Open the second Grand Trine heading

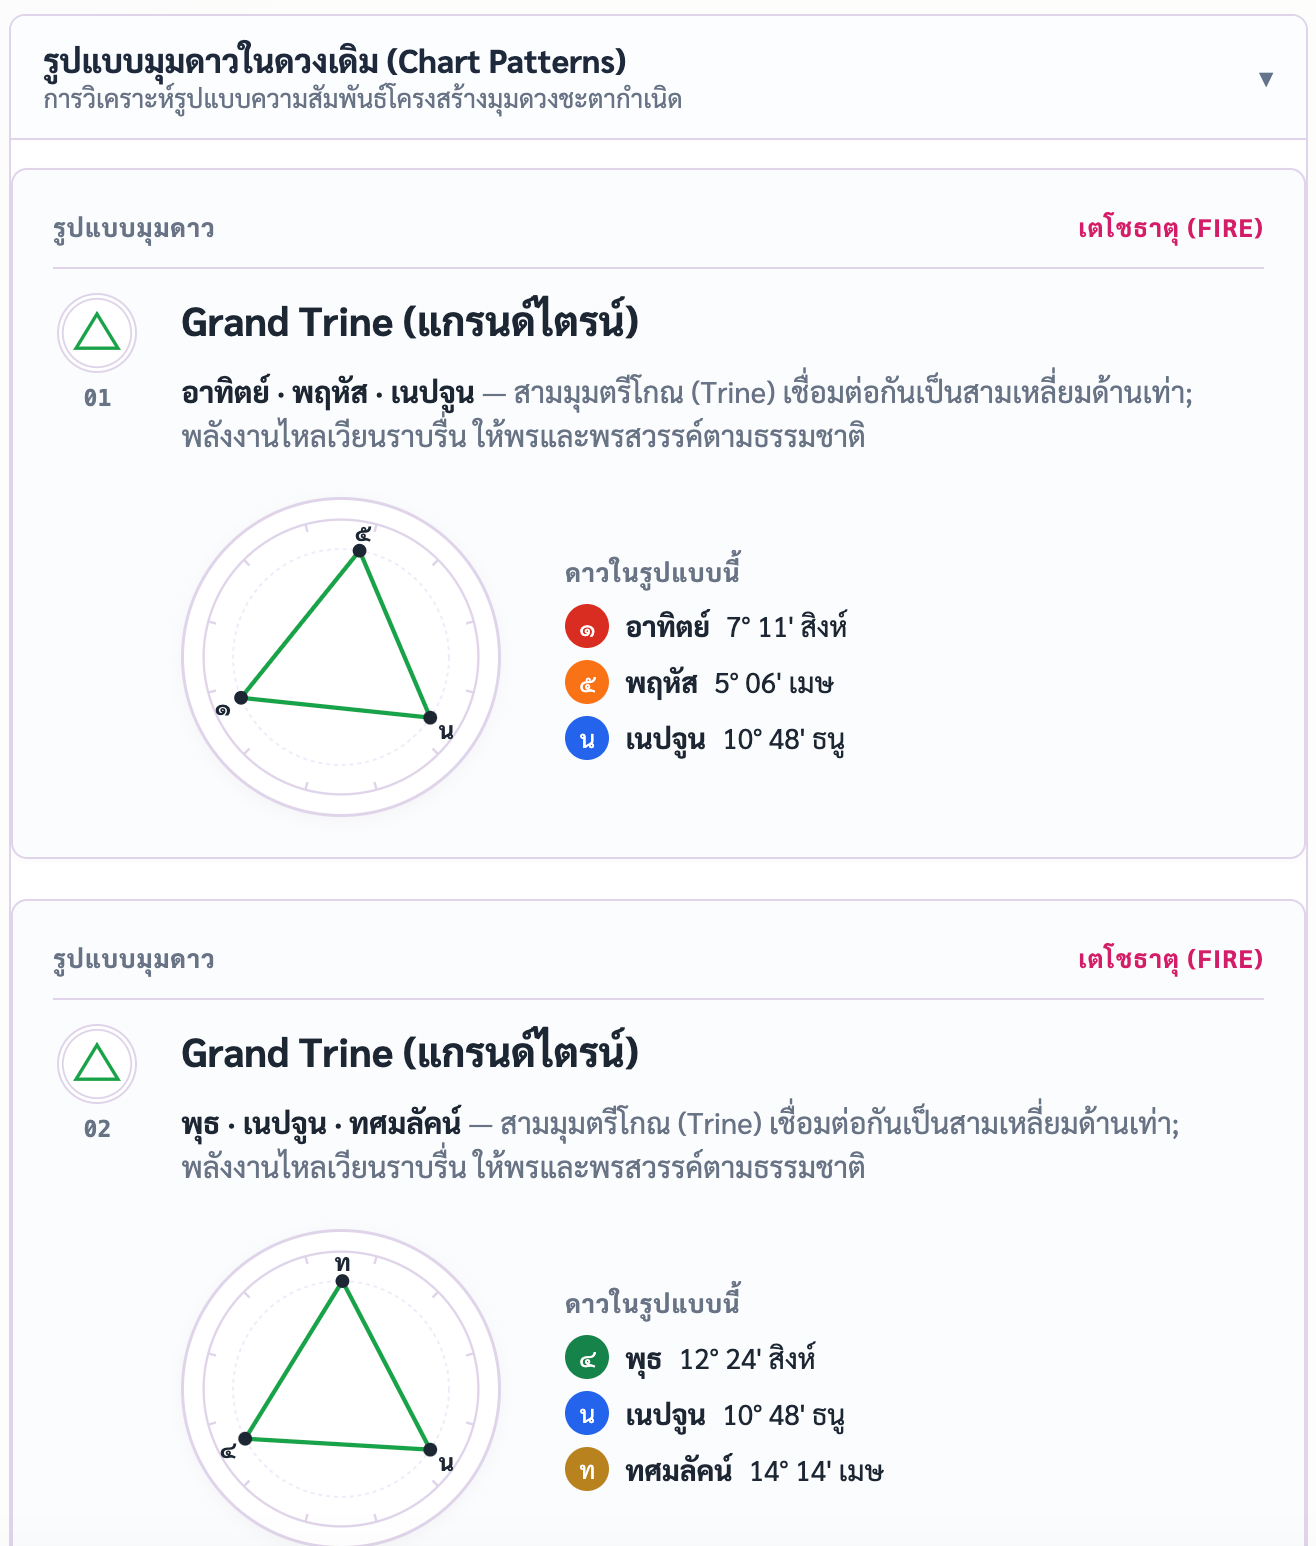410,1054
